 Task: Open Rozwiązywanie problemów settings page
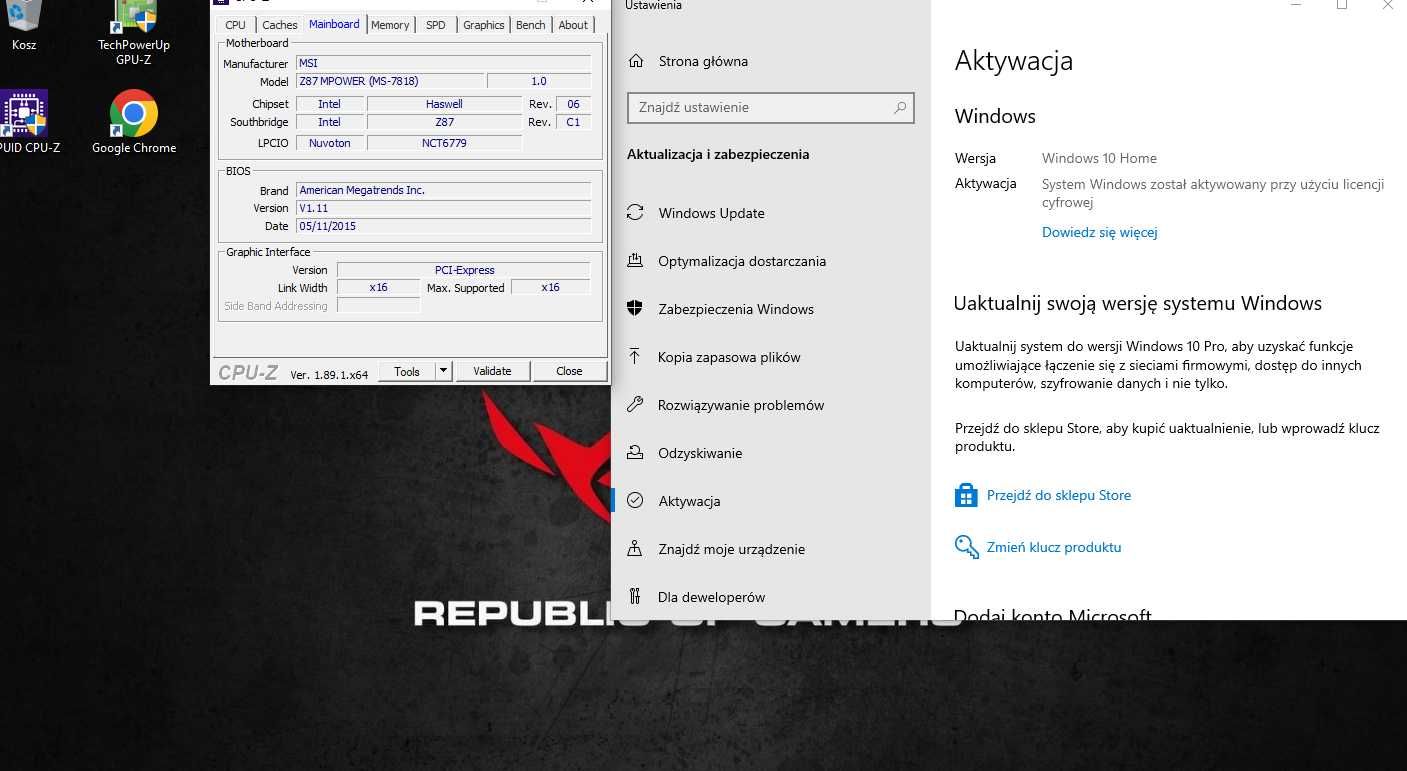pyautogui.click(x=741, y=405)
